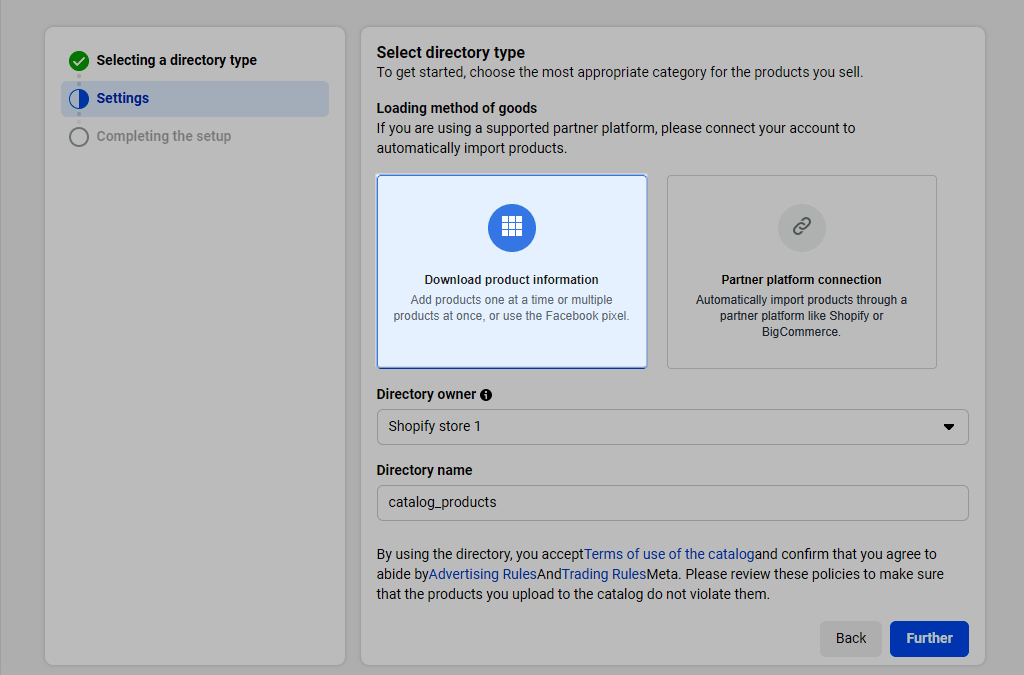Select Completing the setup step
Viewport: 1024px width, 675px height.
[x=163, y=137]
